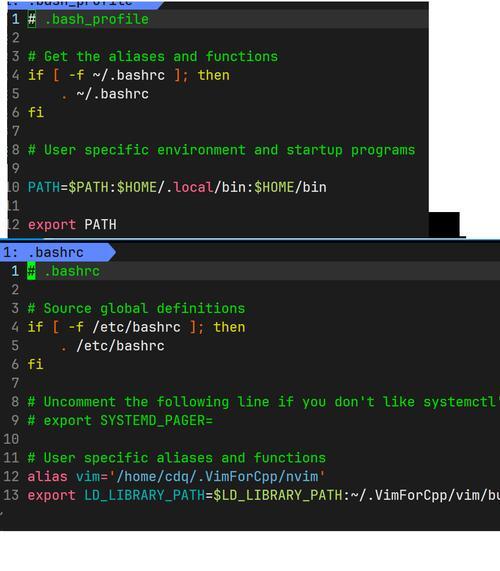
Task: Click the PATH=$PATH:$HOME assignment line
Action: [177, 187]
